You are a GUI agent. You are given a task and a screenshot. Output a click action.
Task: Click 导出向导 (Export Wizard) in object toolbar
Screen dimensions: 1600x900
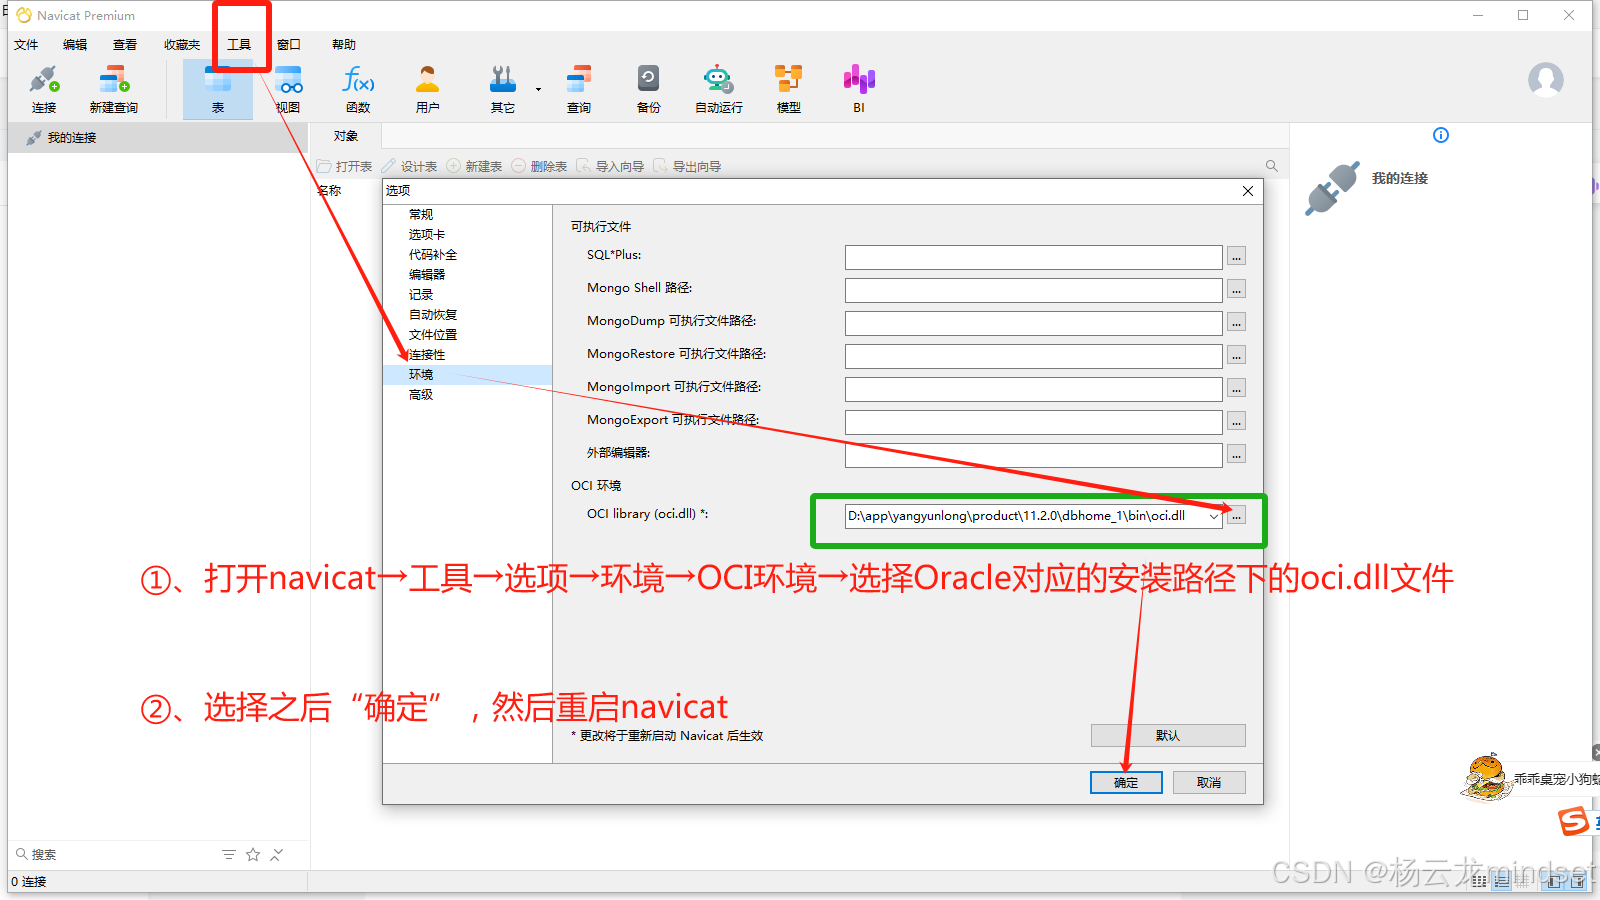688,166
